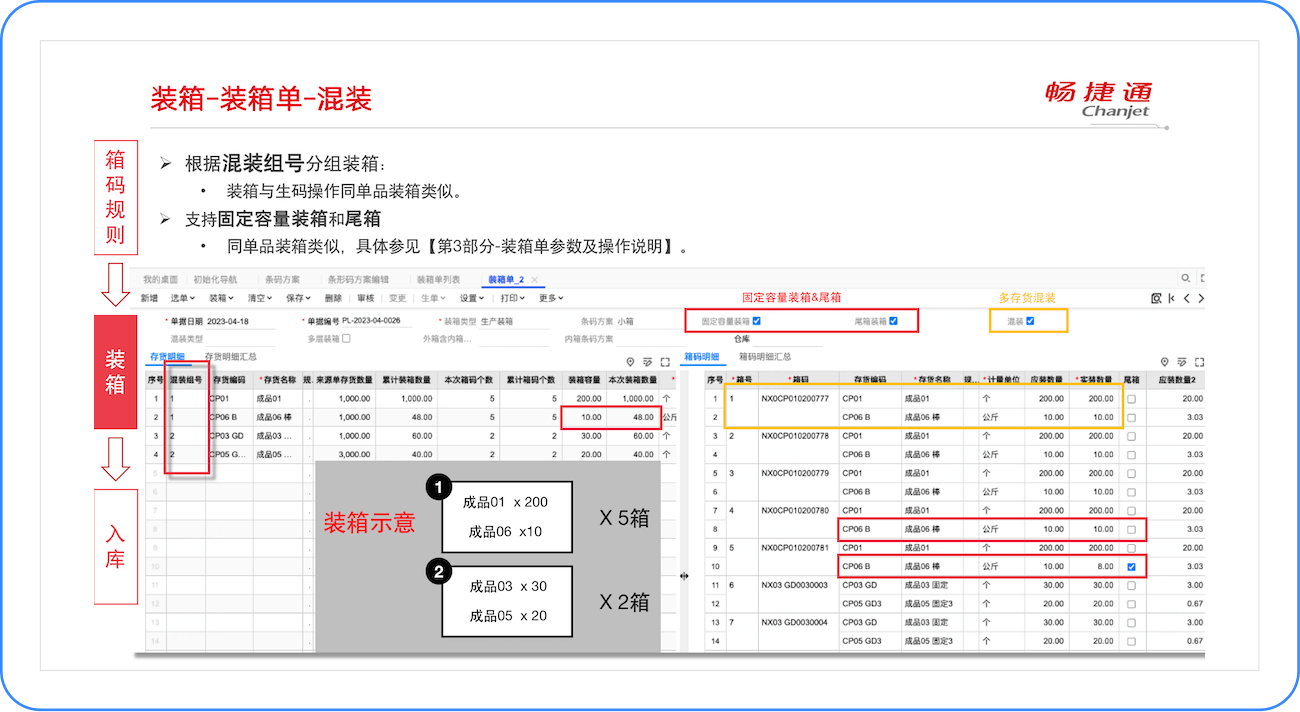Screen dimensions: 1300x712
Task: Click fullscreen icon above 箱码明细 table
Action: tap(1199, 362)
